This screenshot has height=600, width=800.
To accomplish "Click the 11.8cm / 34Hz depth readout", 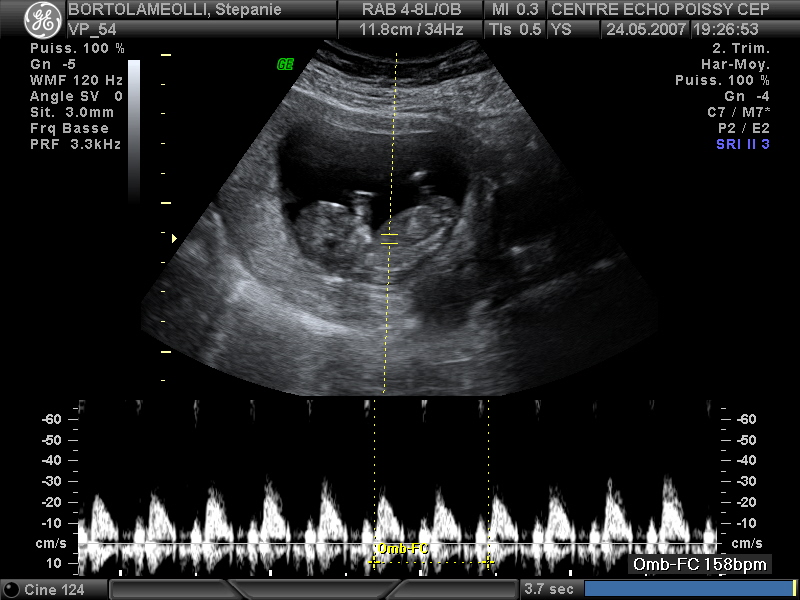I will (413, 29).
